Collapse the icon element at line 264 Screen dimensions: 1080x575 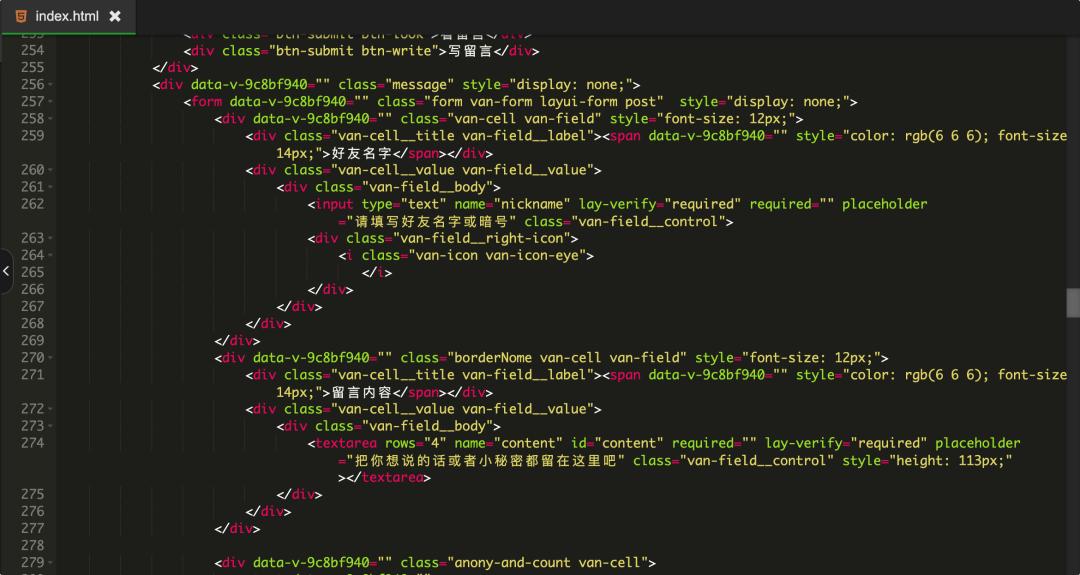pyautogui.click(x=51, y=255)
